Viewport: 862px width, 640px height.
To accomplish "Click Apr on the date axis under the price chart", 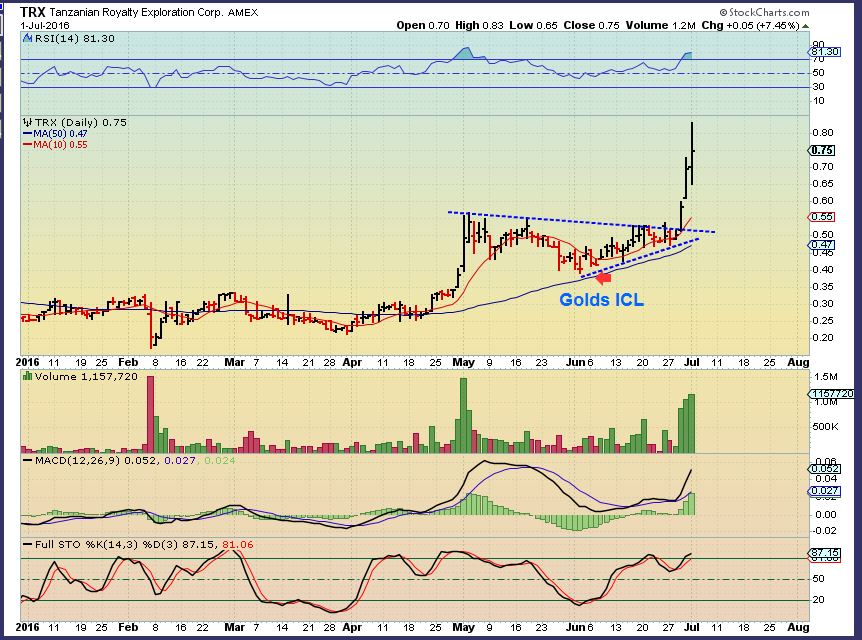I will [x=352, y=362].
